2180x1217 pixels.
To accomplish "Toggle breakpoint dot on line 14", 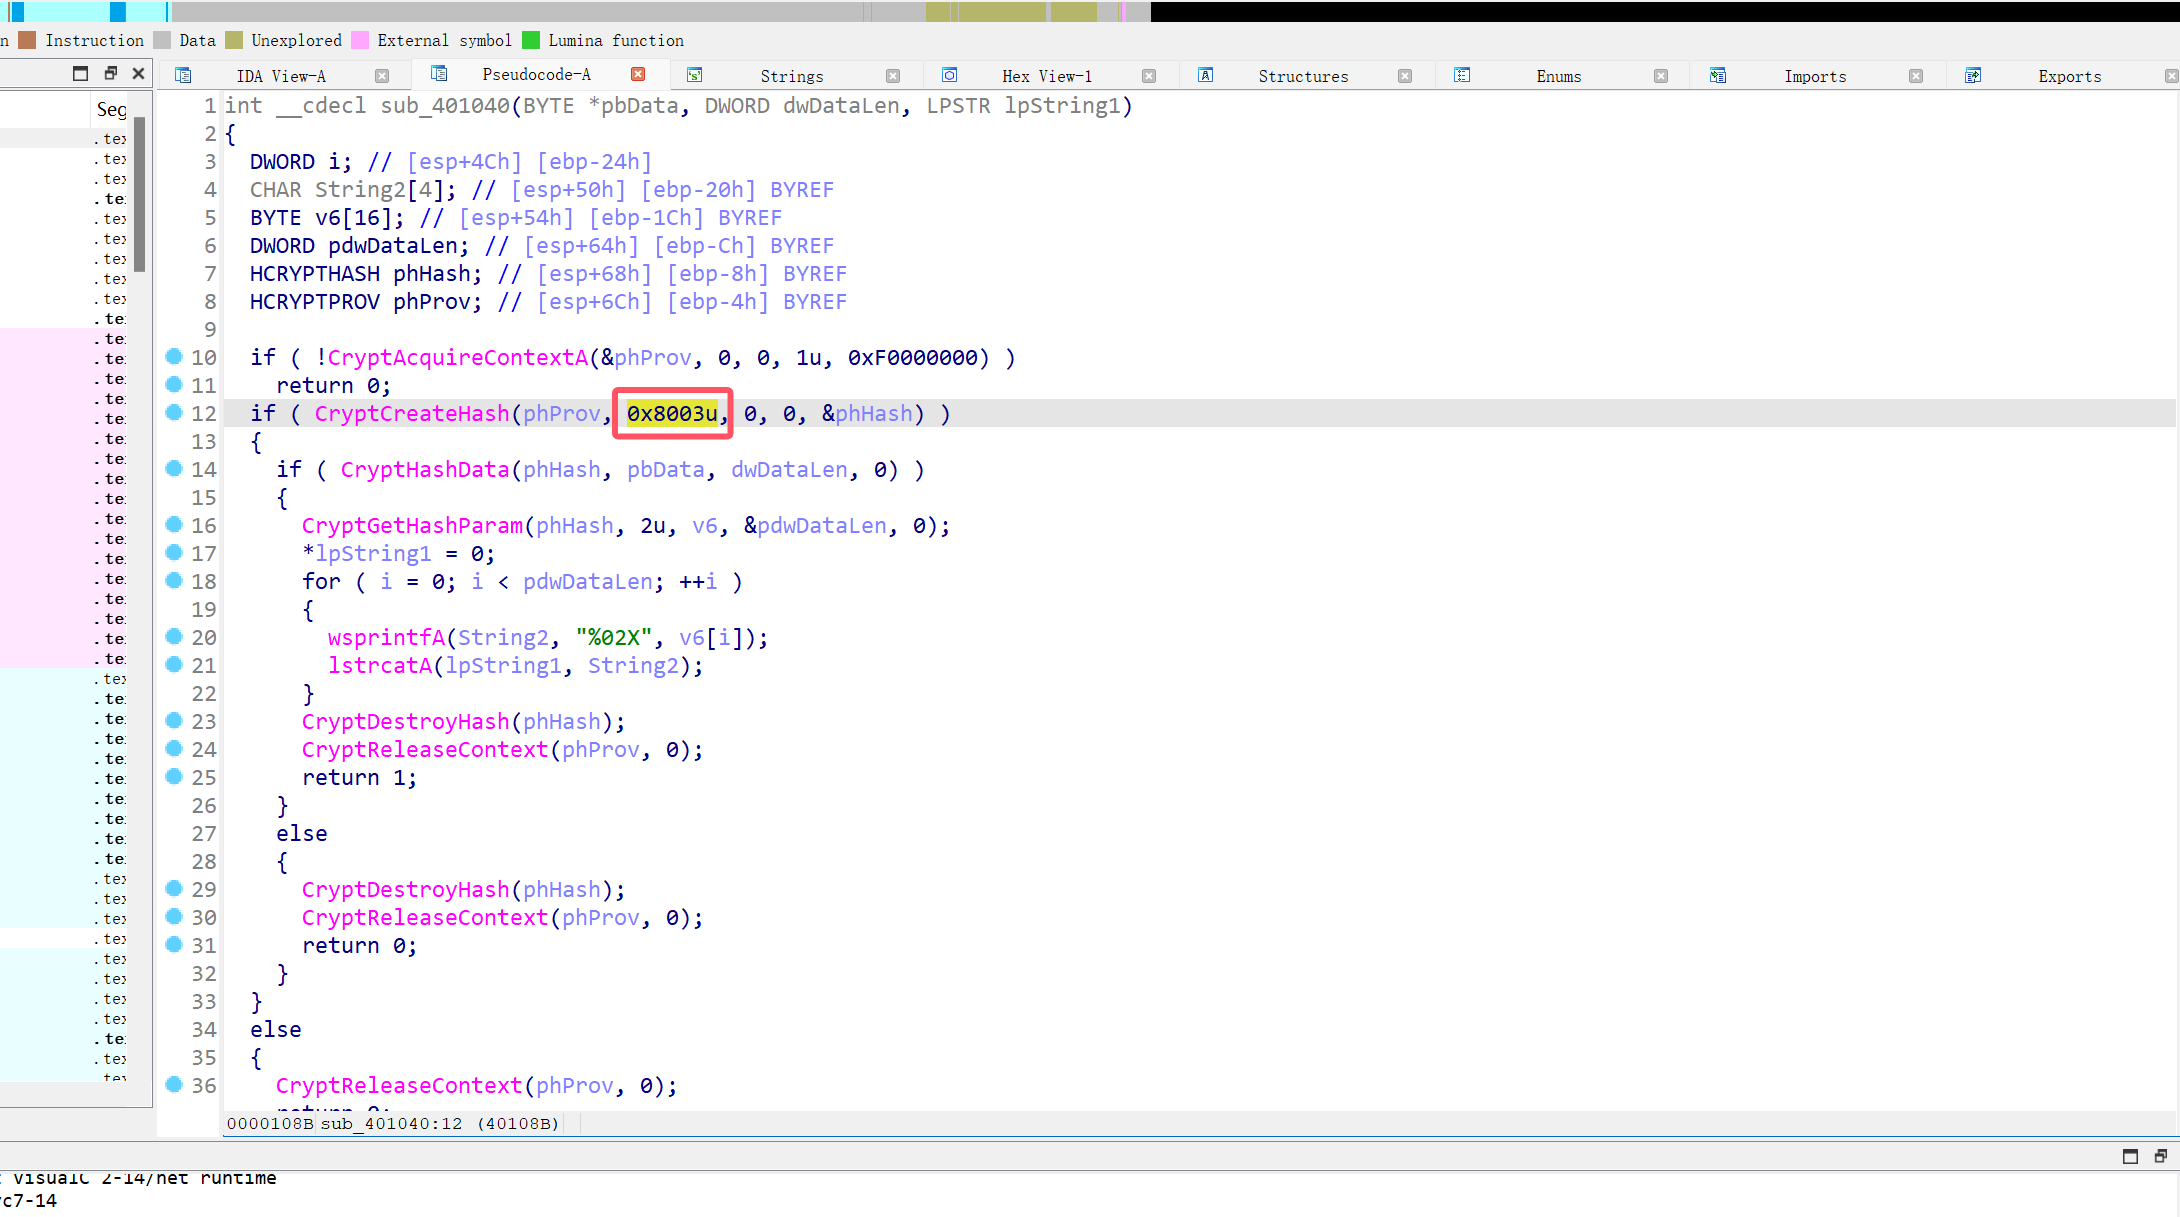I will point(174,468).
